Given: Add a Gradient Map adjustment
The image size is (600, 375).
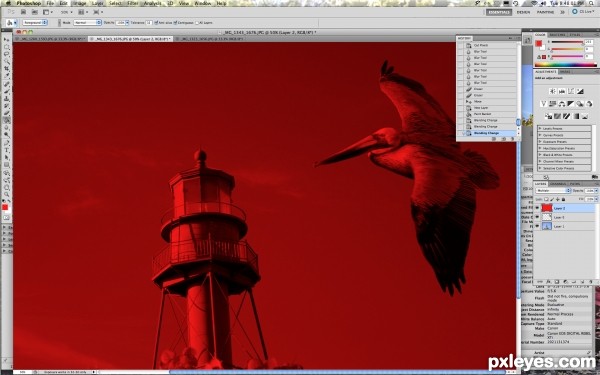Looking at the screenshot, I should 576,116.
